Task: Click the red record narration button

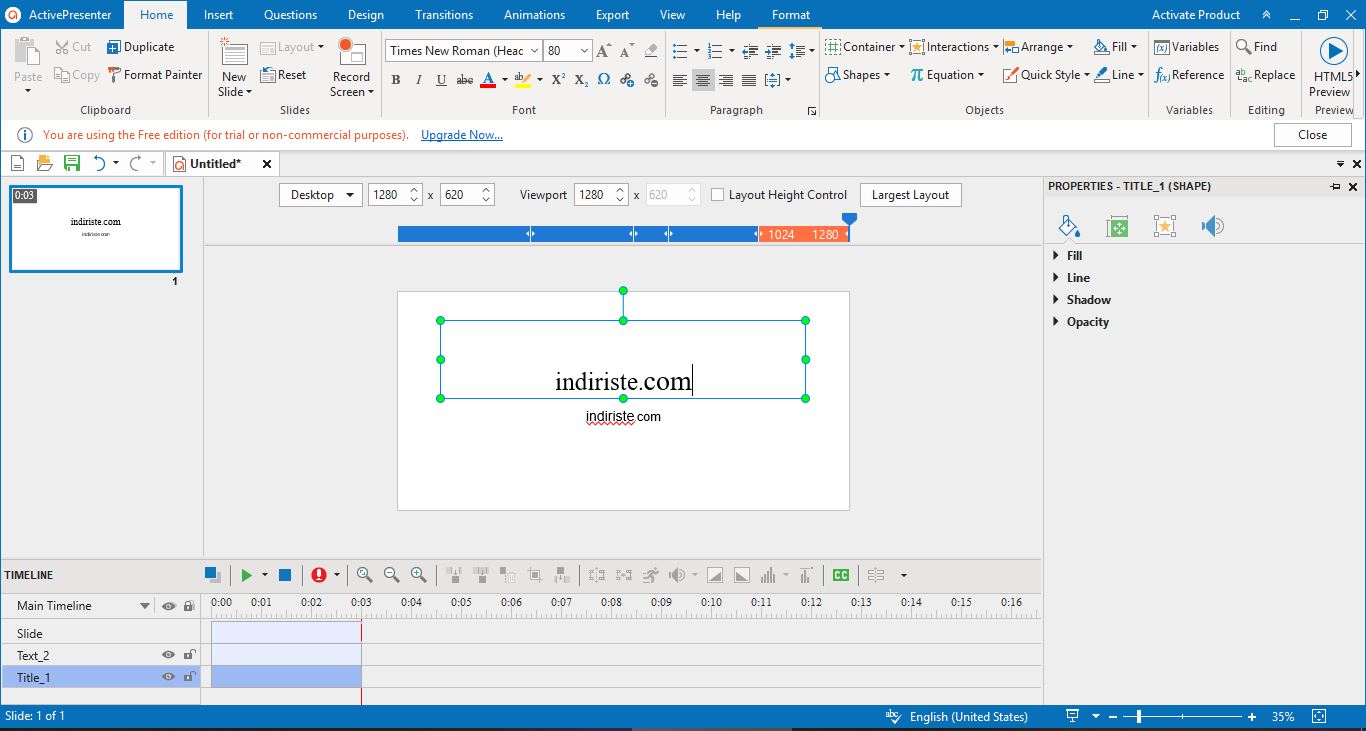Action: [x=319, y=575]
